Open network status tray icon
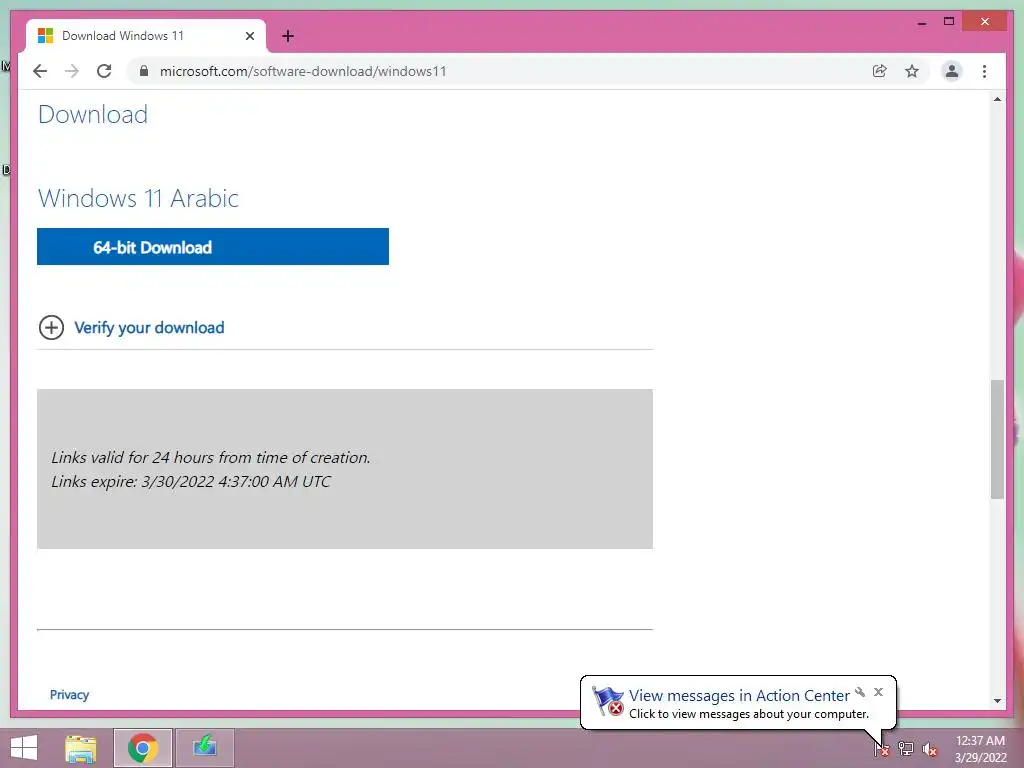 906,749
